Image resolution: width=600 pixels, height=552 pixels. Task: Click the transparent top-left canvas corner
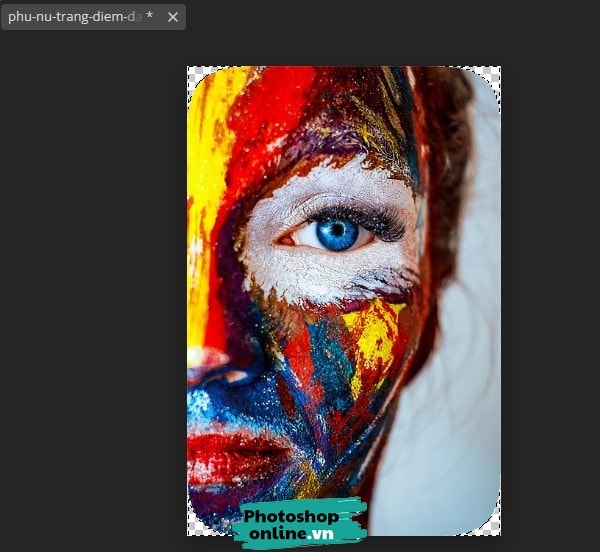coord(192,72)
